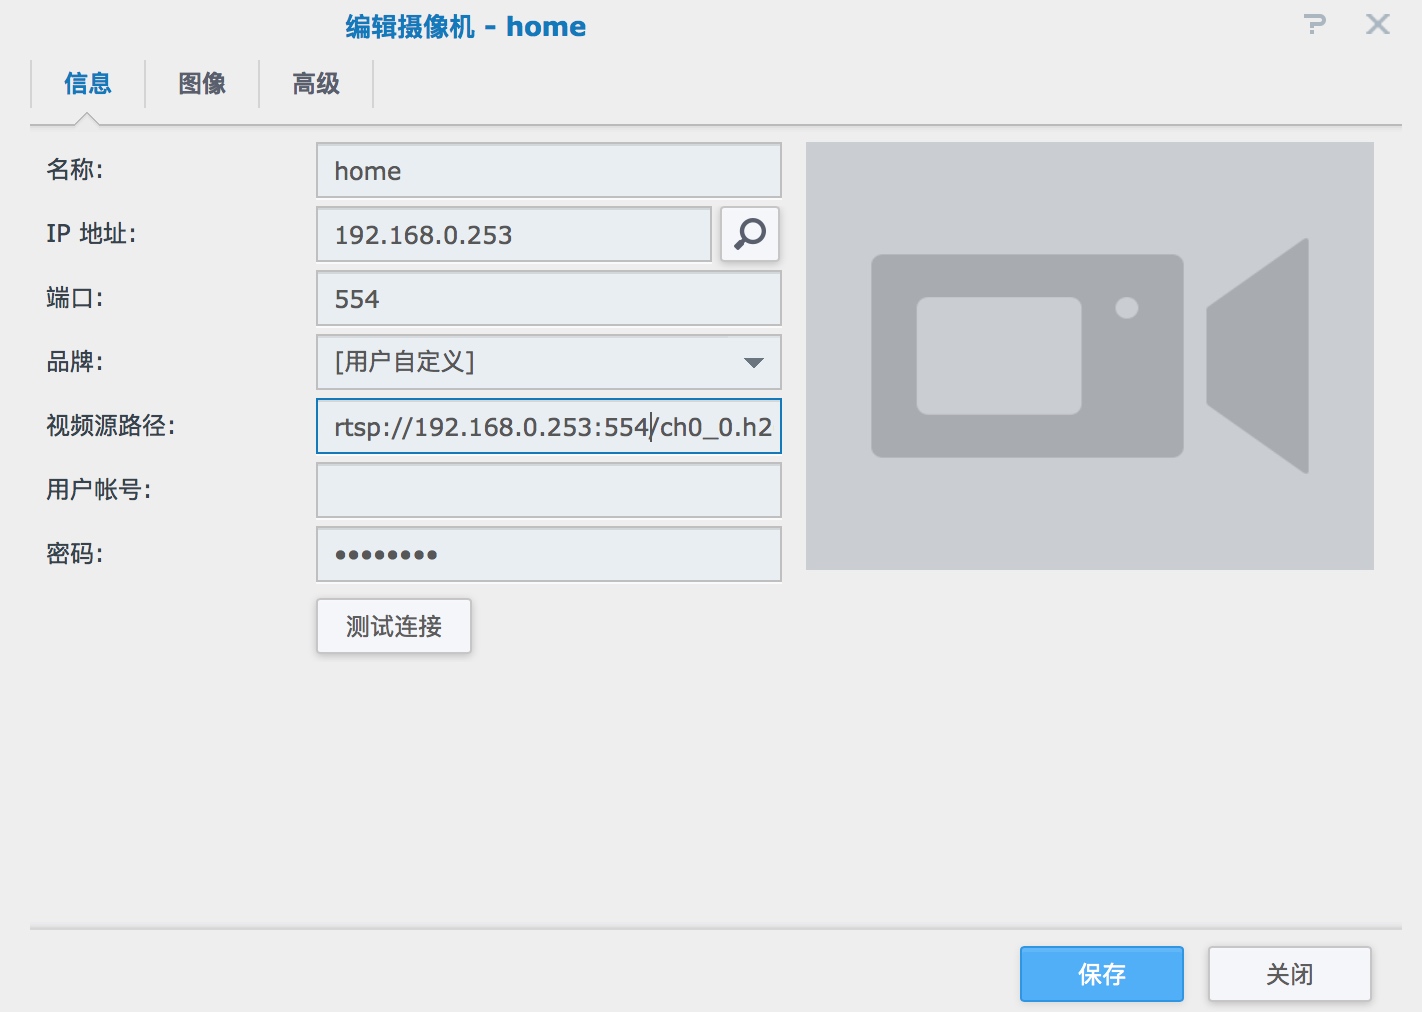
Task: Click the 端口 field showing 554
Action: point(549,298)
